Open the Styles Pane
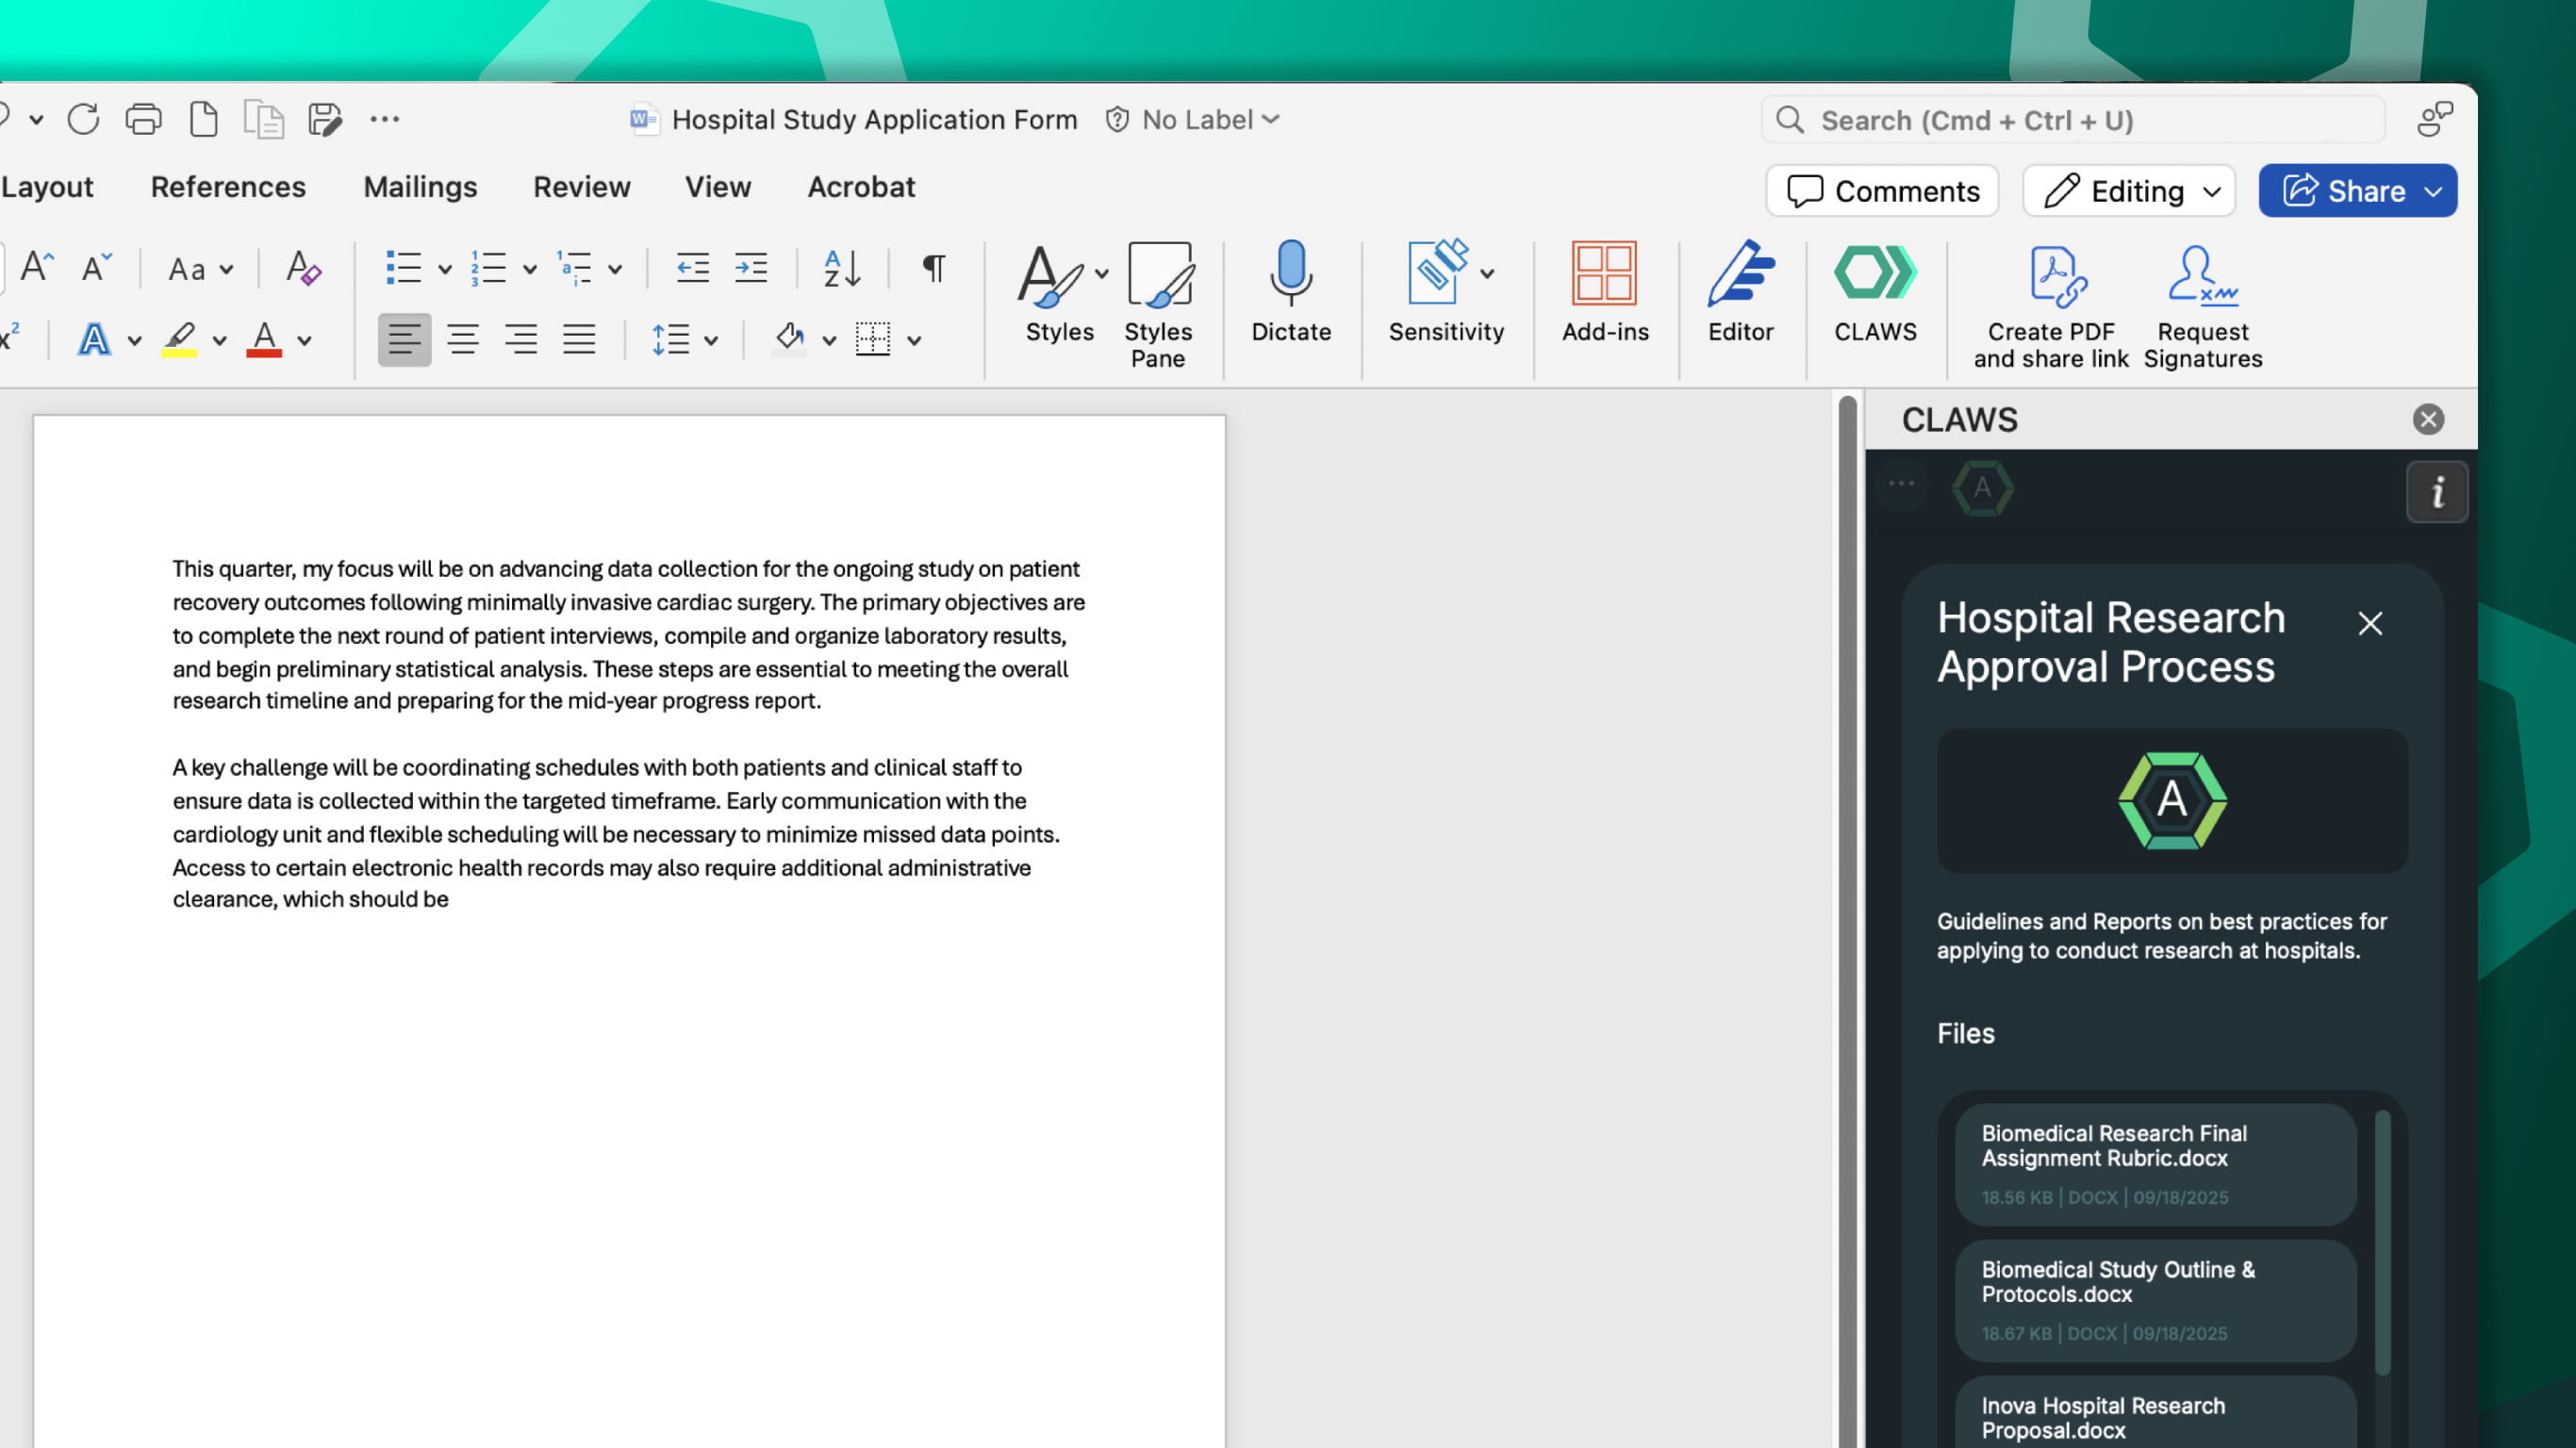 [x=1158, y=275]
